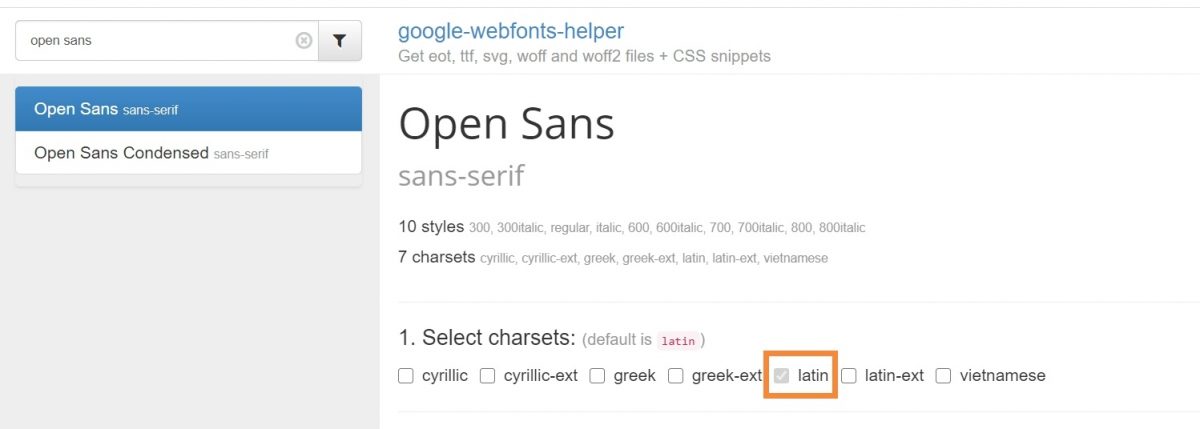Click the greek charset label
This screenshot has width=1200, height=429.
coord(635,376)
